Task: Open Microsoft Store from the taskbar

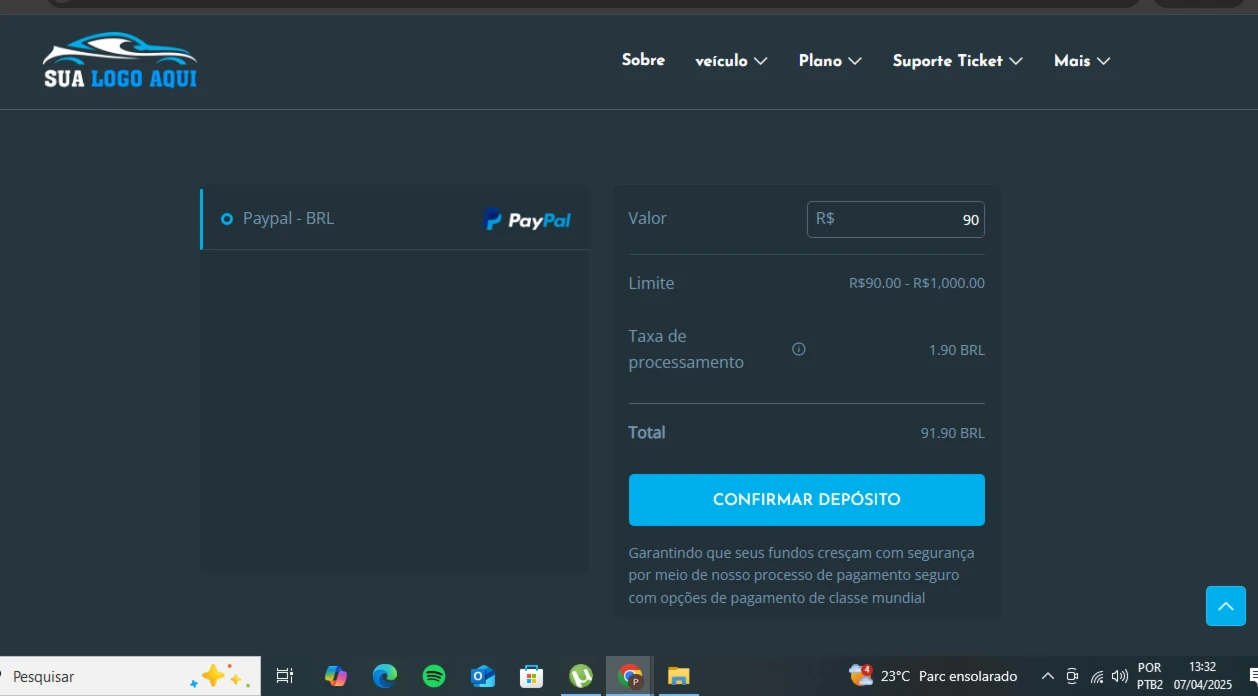Action: point(532,676)
